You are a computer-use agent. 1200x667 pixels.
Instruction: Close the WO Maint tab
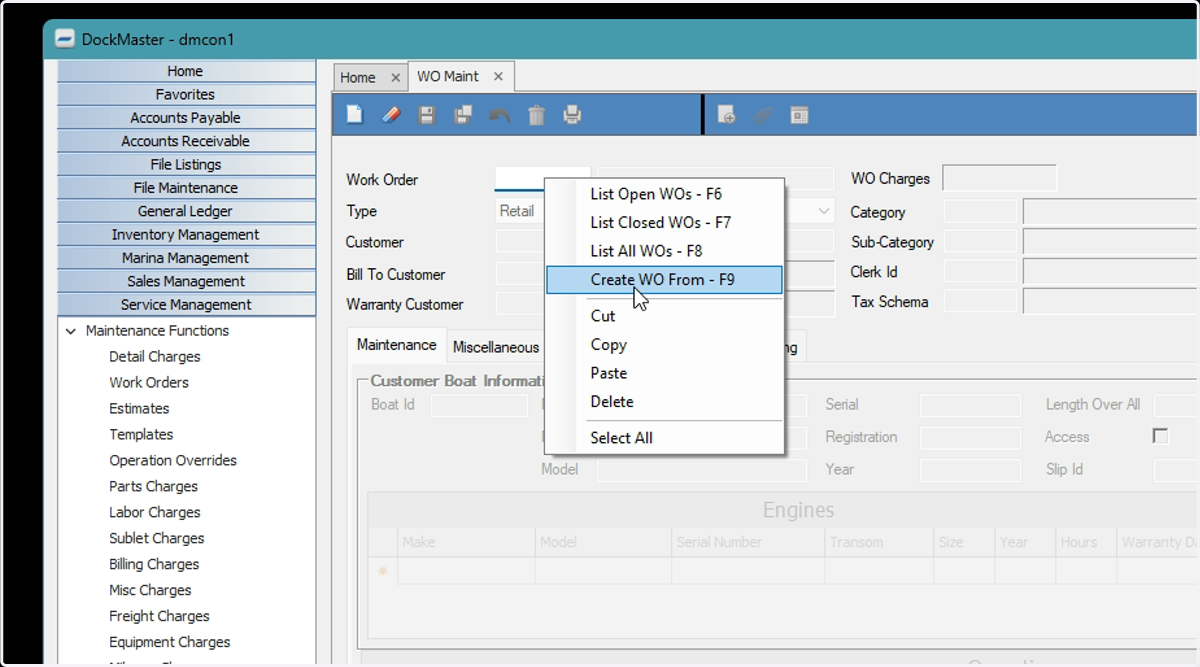pyautogui.click(x=498, y=76)
